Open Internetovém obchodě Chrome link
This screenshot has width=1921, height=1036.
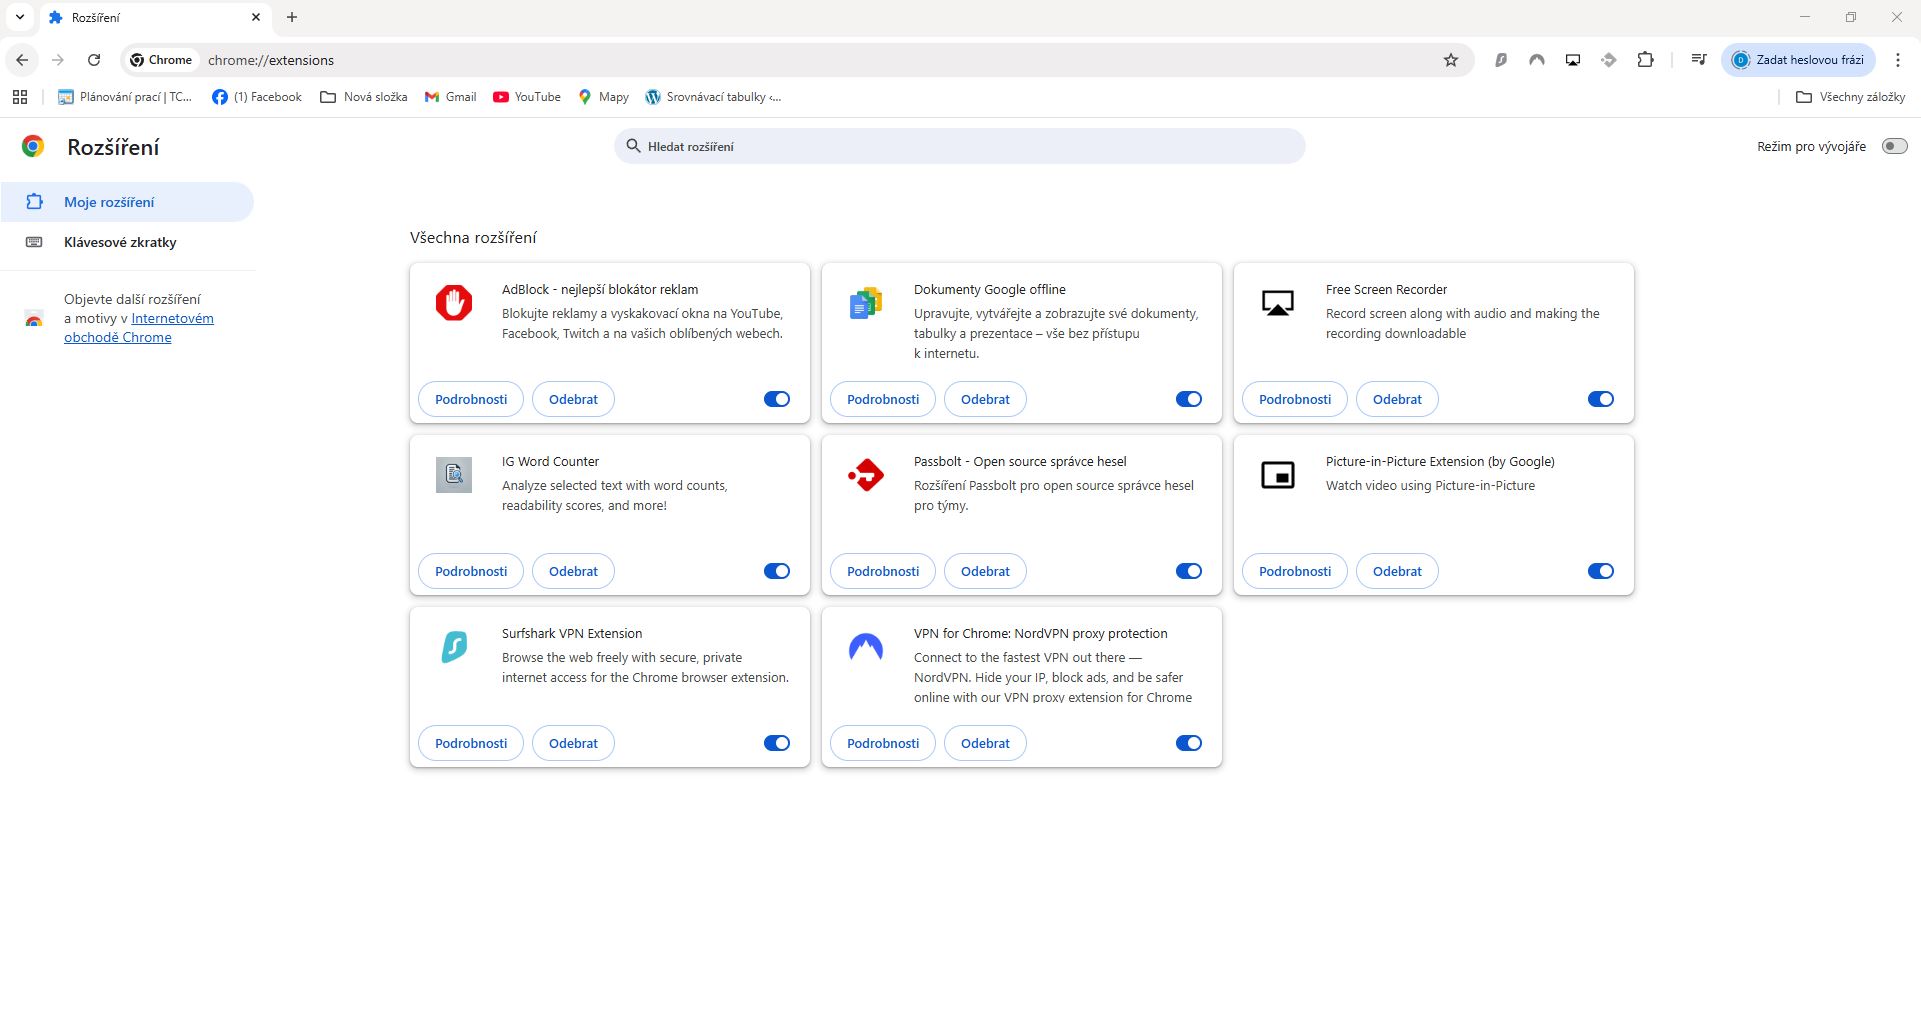139,328
